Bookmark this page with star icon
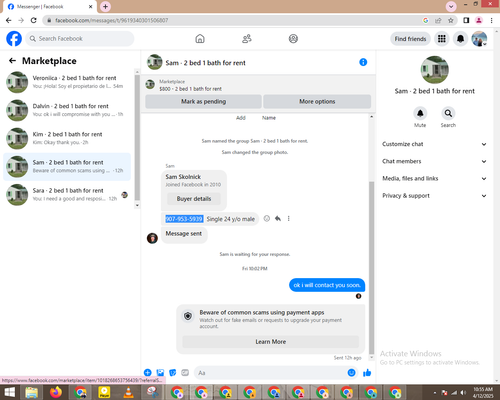Image resolution: width=500 pixels, height=400 pixels. 451,20
